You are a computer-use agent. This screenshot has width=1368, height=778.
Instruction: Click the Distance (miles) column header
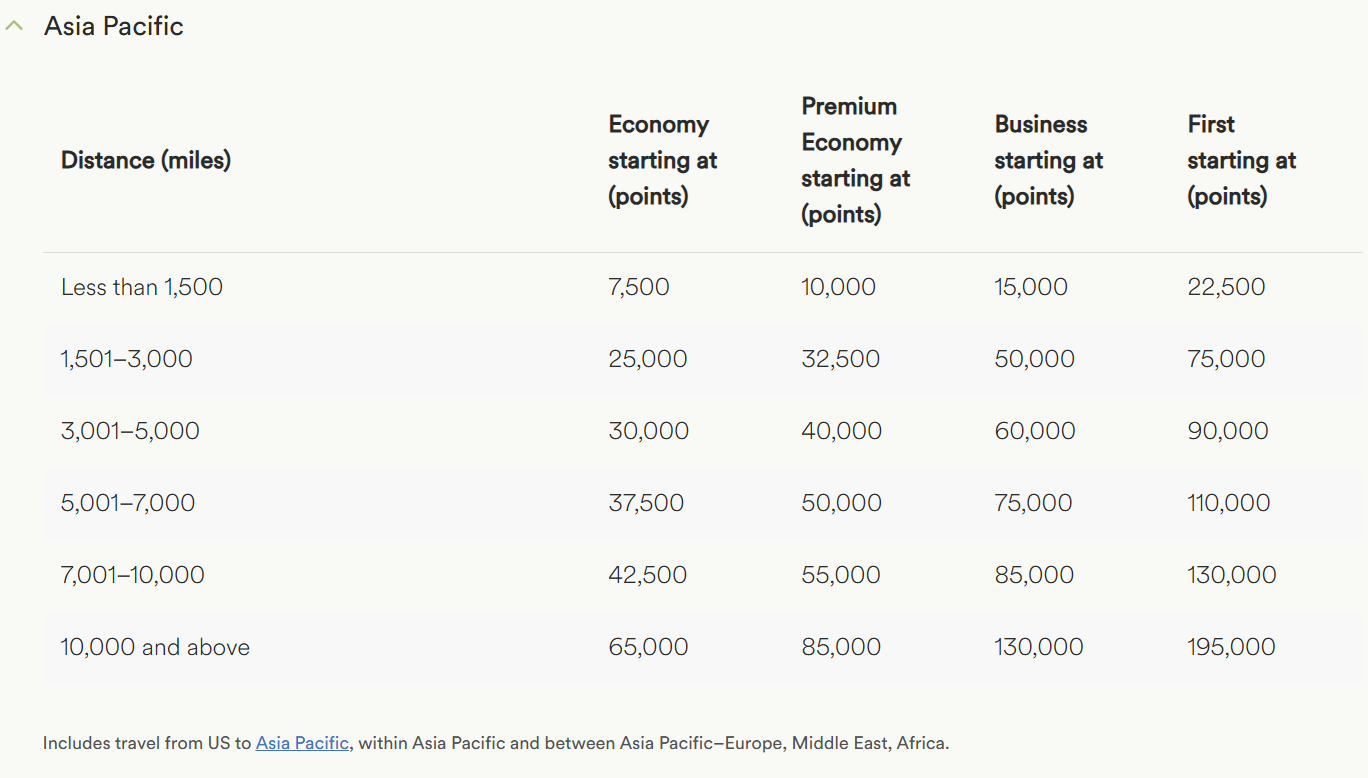click(146, 160)
